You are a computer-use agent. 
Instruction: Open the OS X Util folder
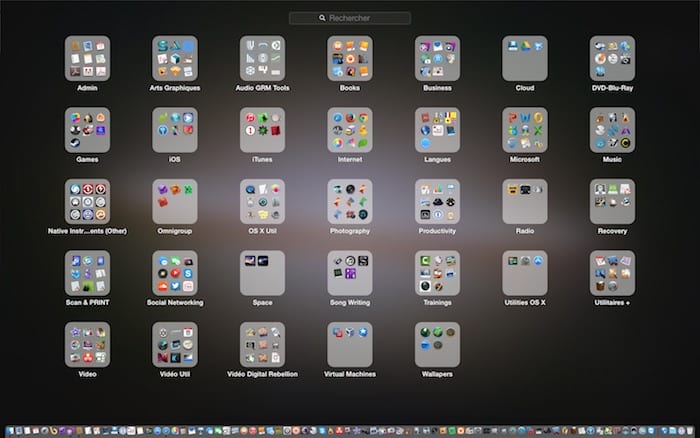pos(262,202)
